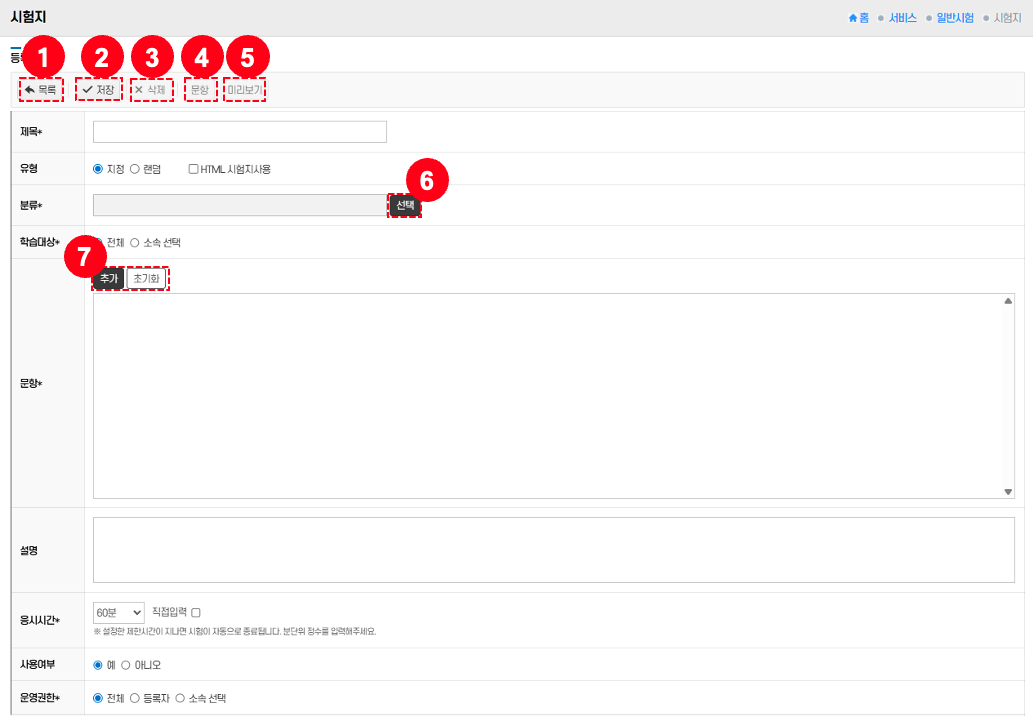Click the 목록 (list) back button
Image resolution: width=1033 pixels, height=716 pixels.
(40, 90)
